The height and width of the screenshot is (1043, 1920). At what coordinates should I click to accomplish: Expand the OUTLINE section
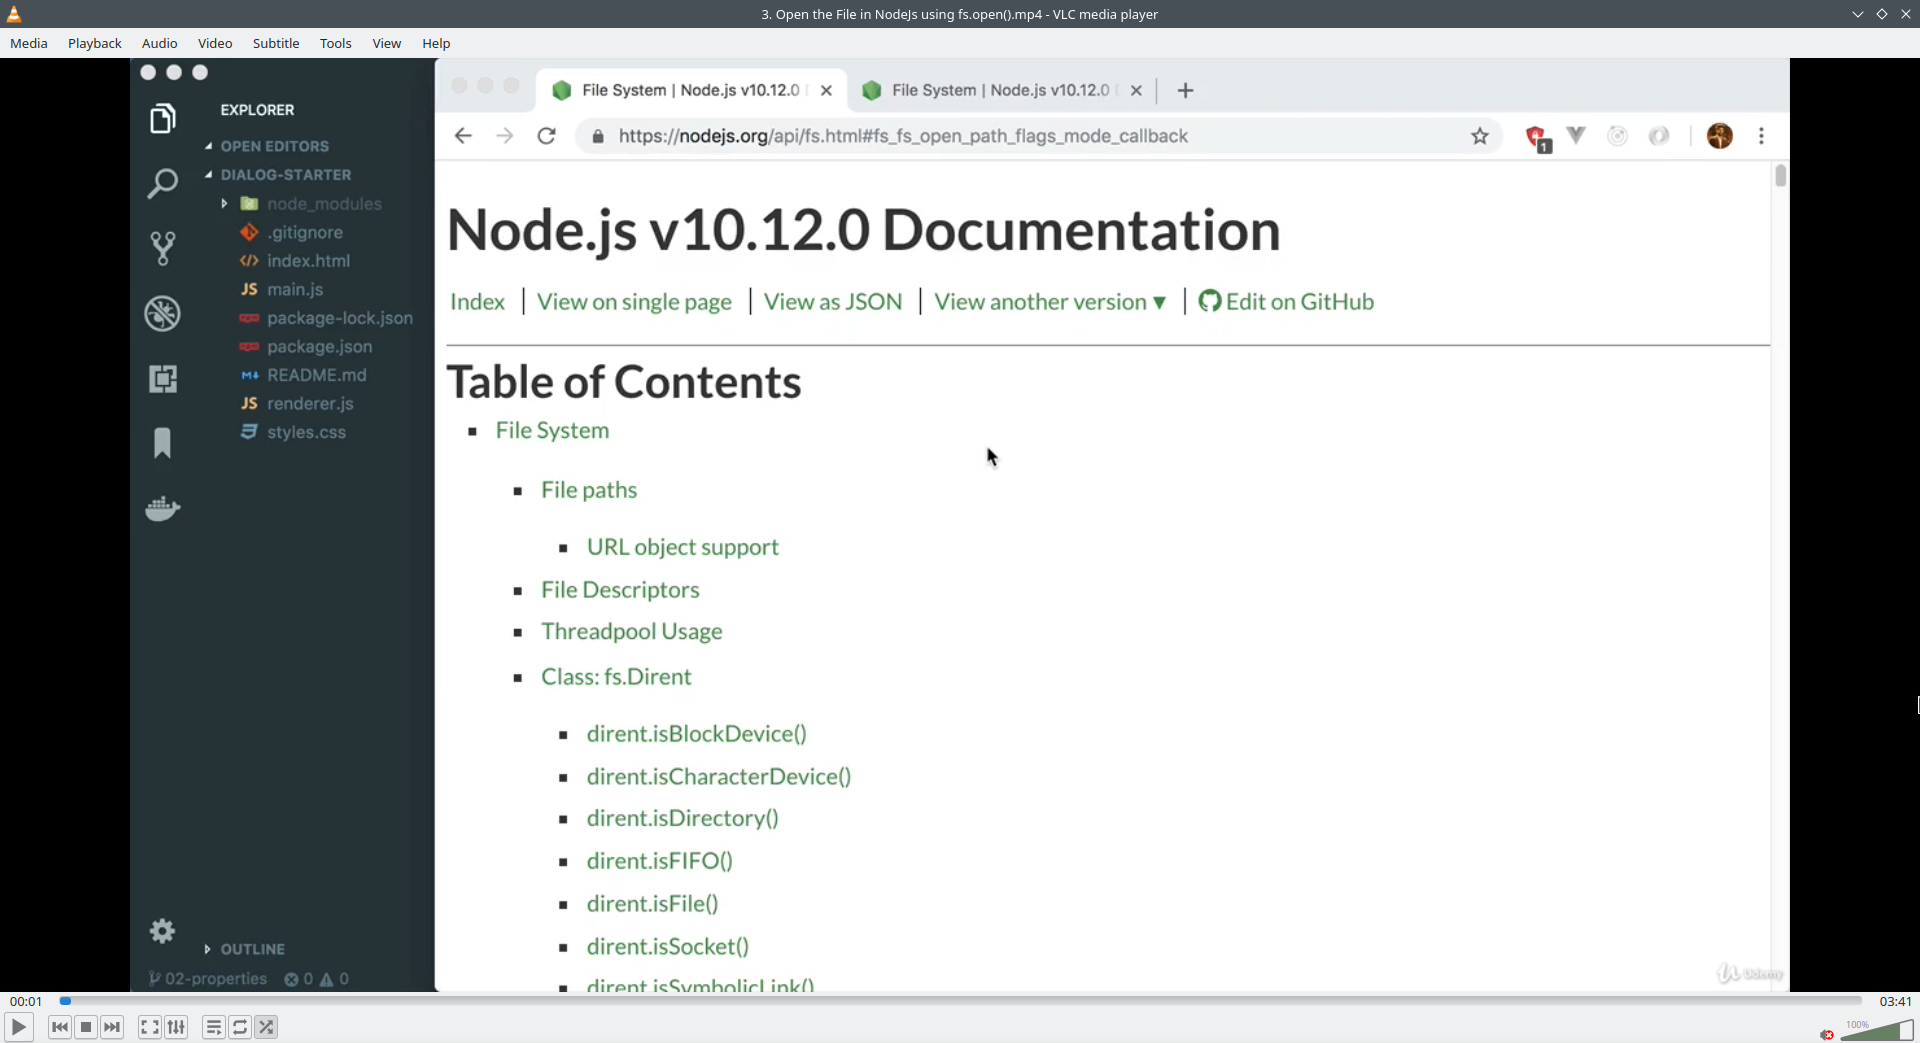[252, 949]
